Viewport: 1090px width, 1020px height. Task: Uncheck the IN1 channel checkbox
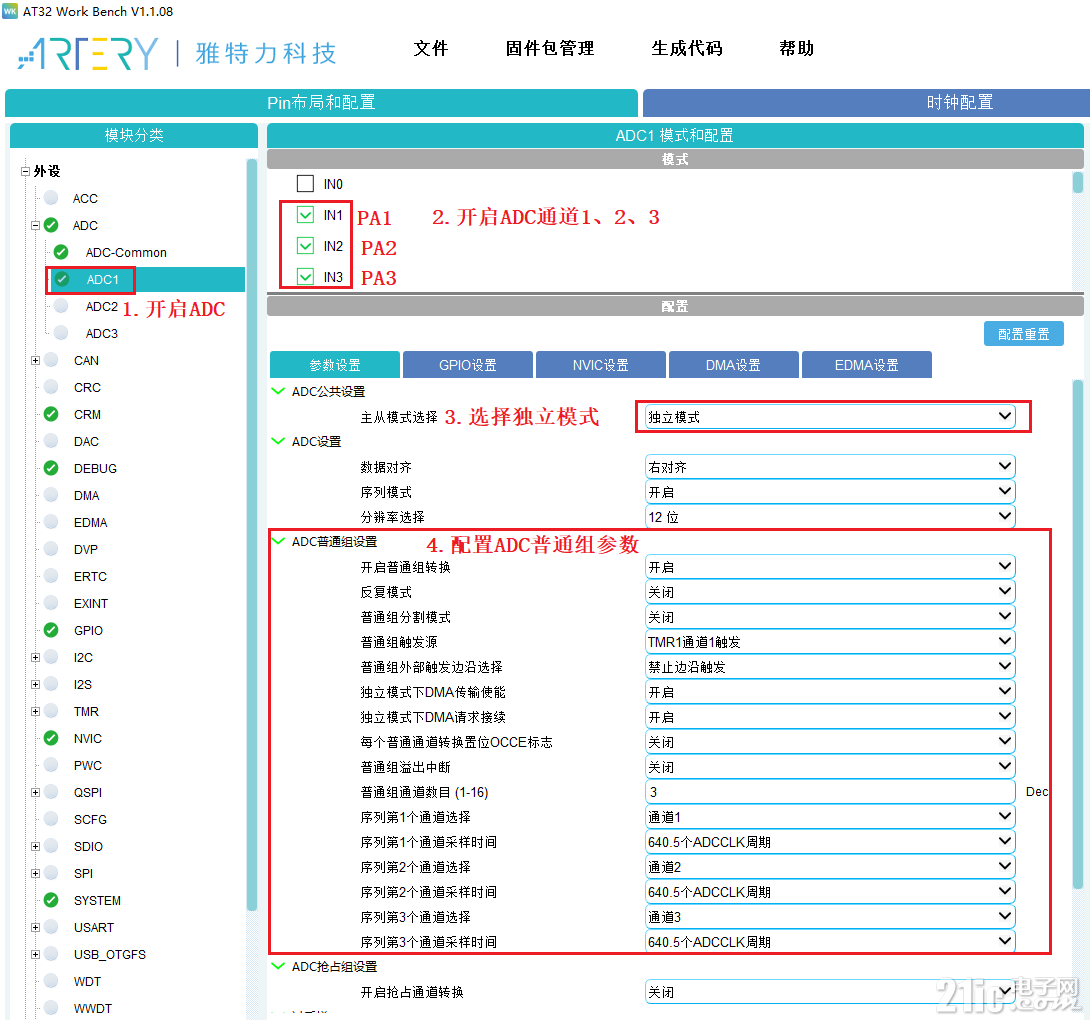click(x=305, y=215)
